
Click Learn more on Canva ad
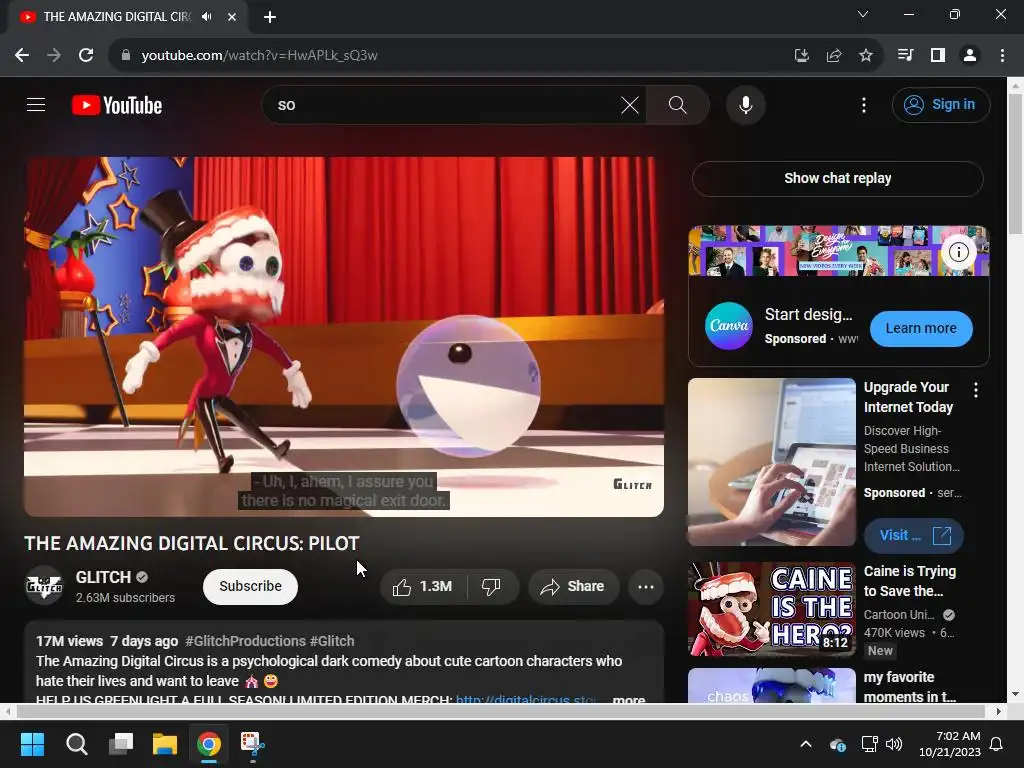pyautogui.click(x=921, y=328)
